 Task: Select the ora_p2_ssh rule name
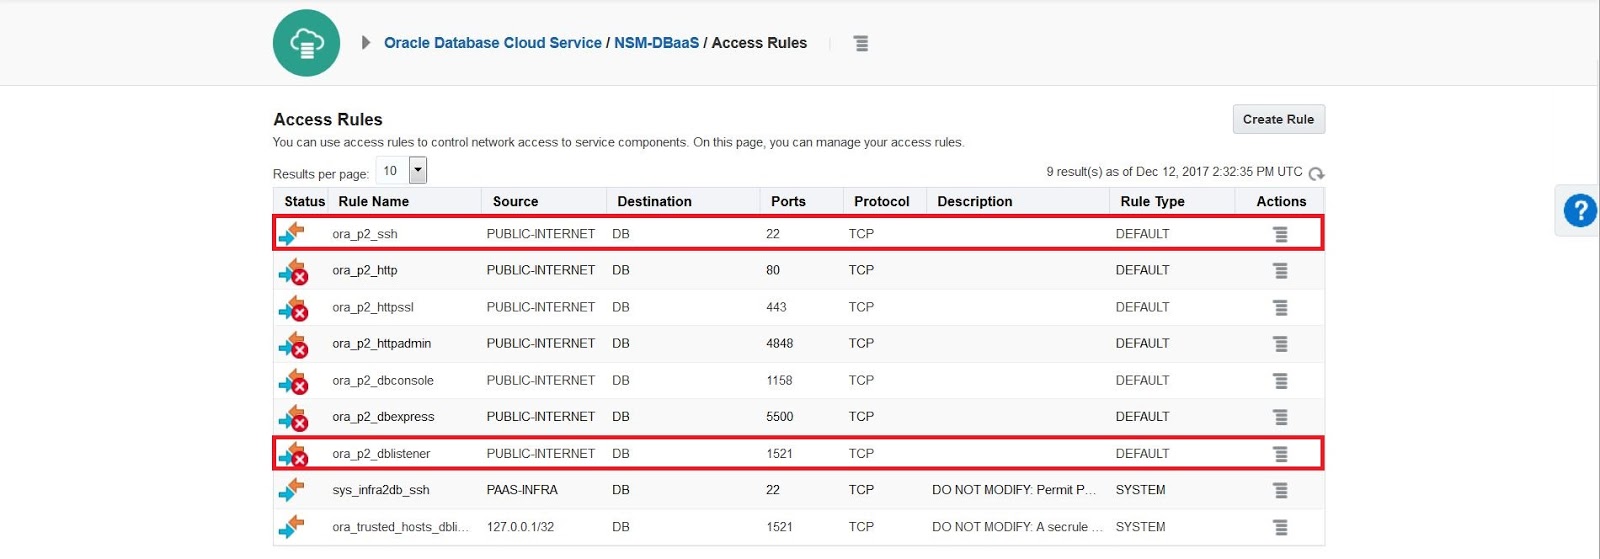(x=365, y=234)
